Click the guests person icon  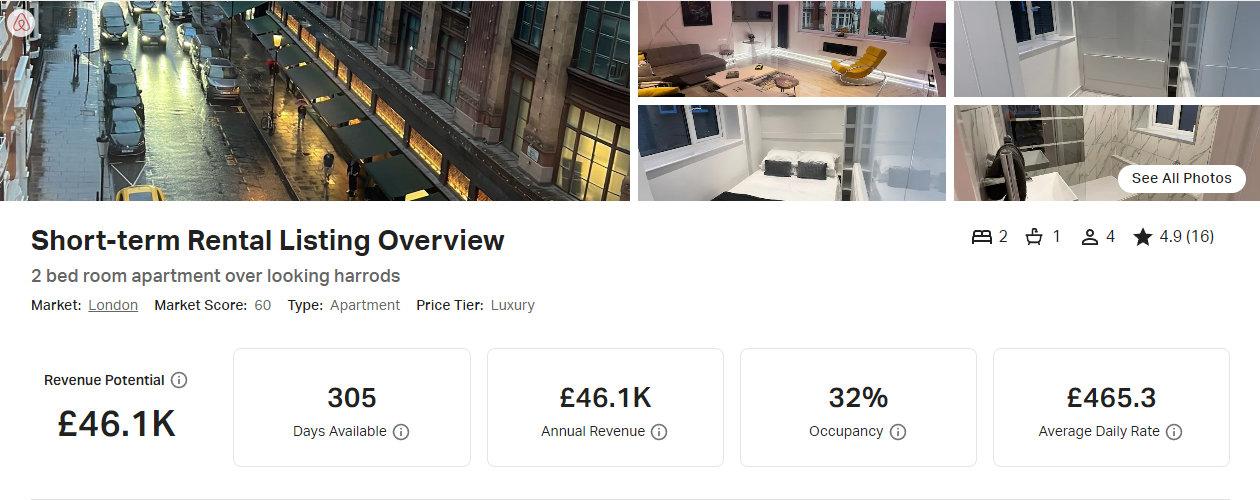click(x=1089, y=237)
